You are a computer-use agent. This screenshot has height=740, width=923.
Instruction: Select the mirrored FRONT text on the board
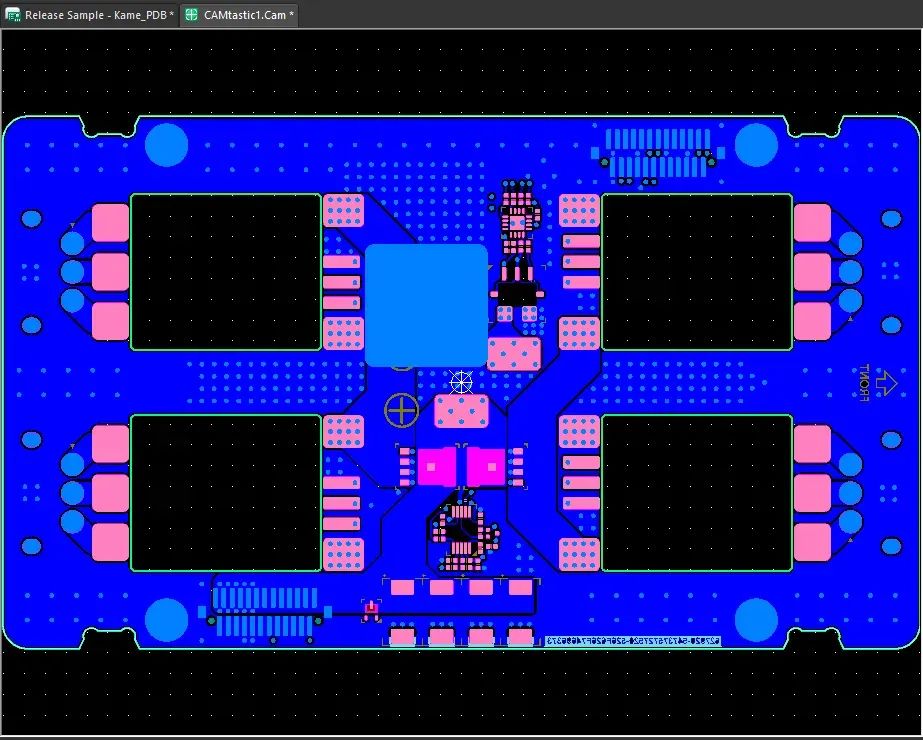pyautogui.click(x=863, y=383)
